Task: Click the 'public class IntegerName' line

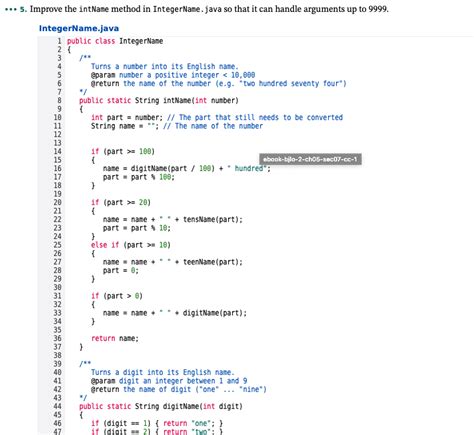Action: click(115, 41)
